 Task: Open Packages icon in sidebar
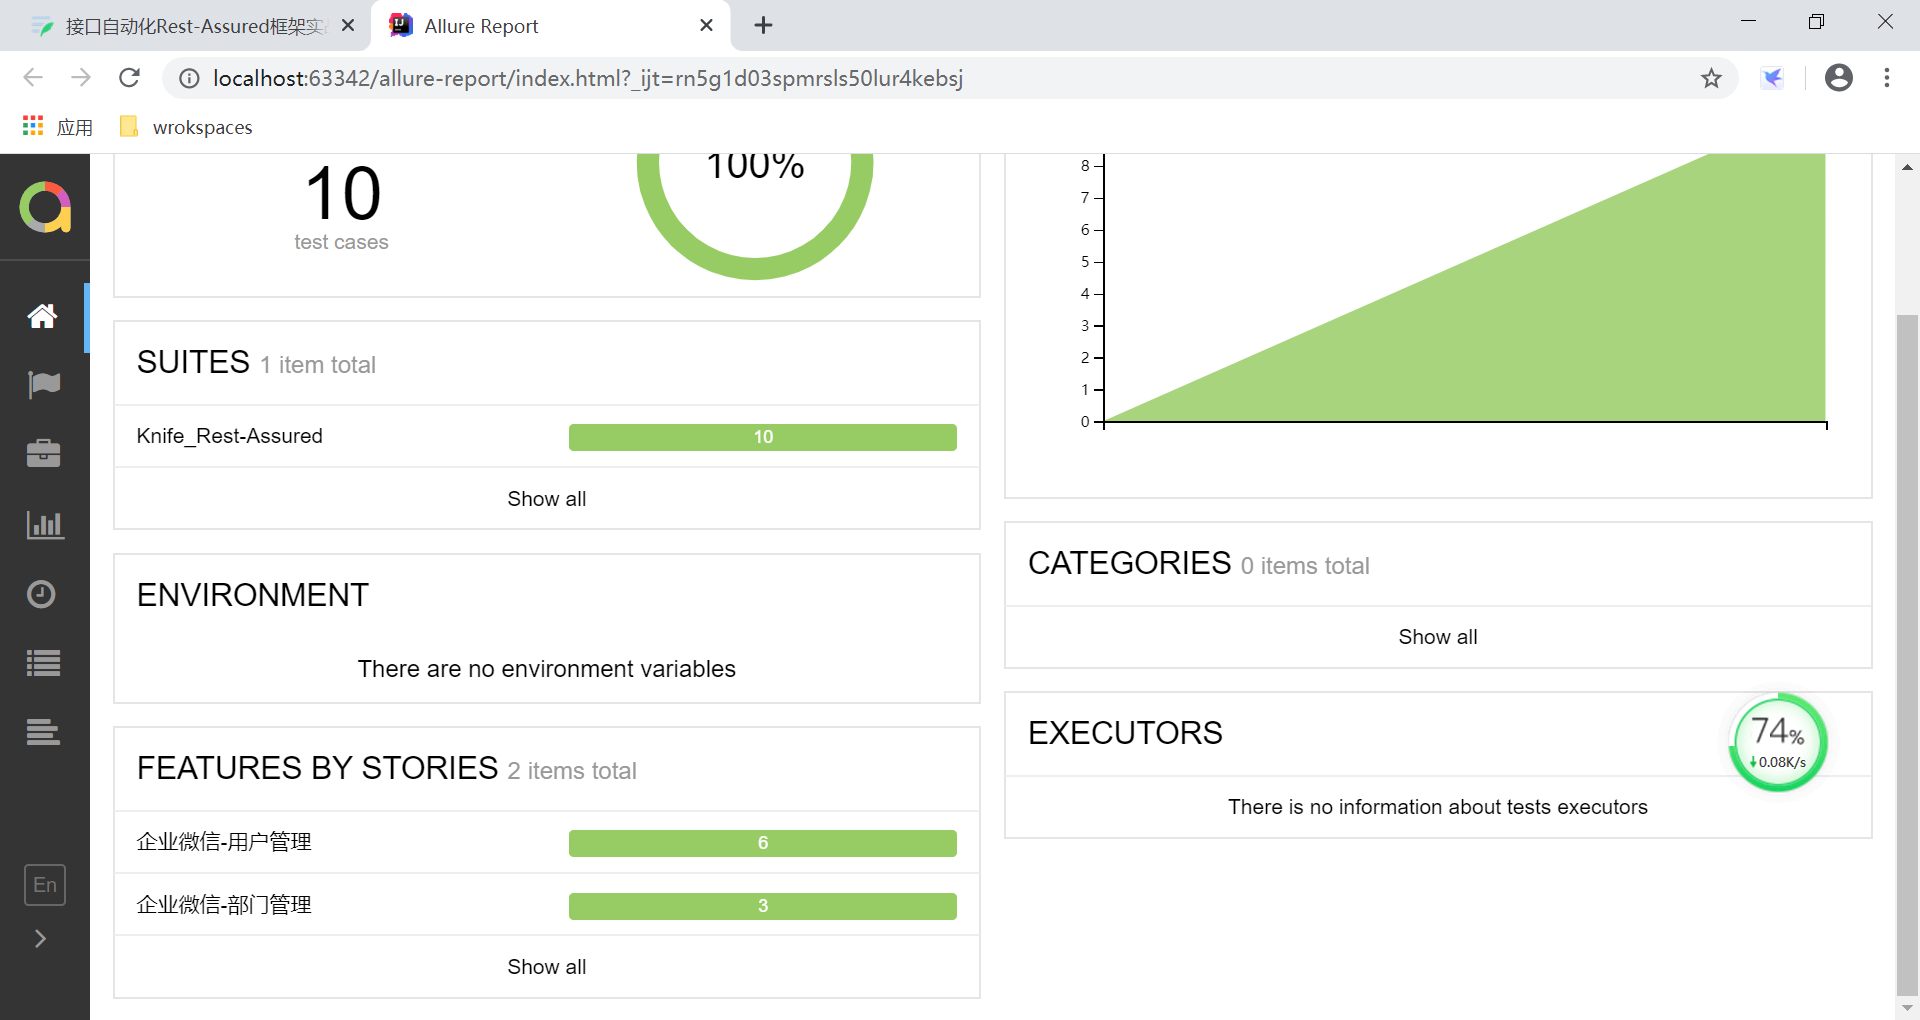tap(43, 732)
